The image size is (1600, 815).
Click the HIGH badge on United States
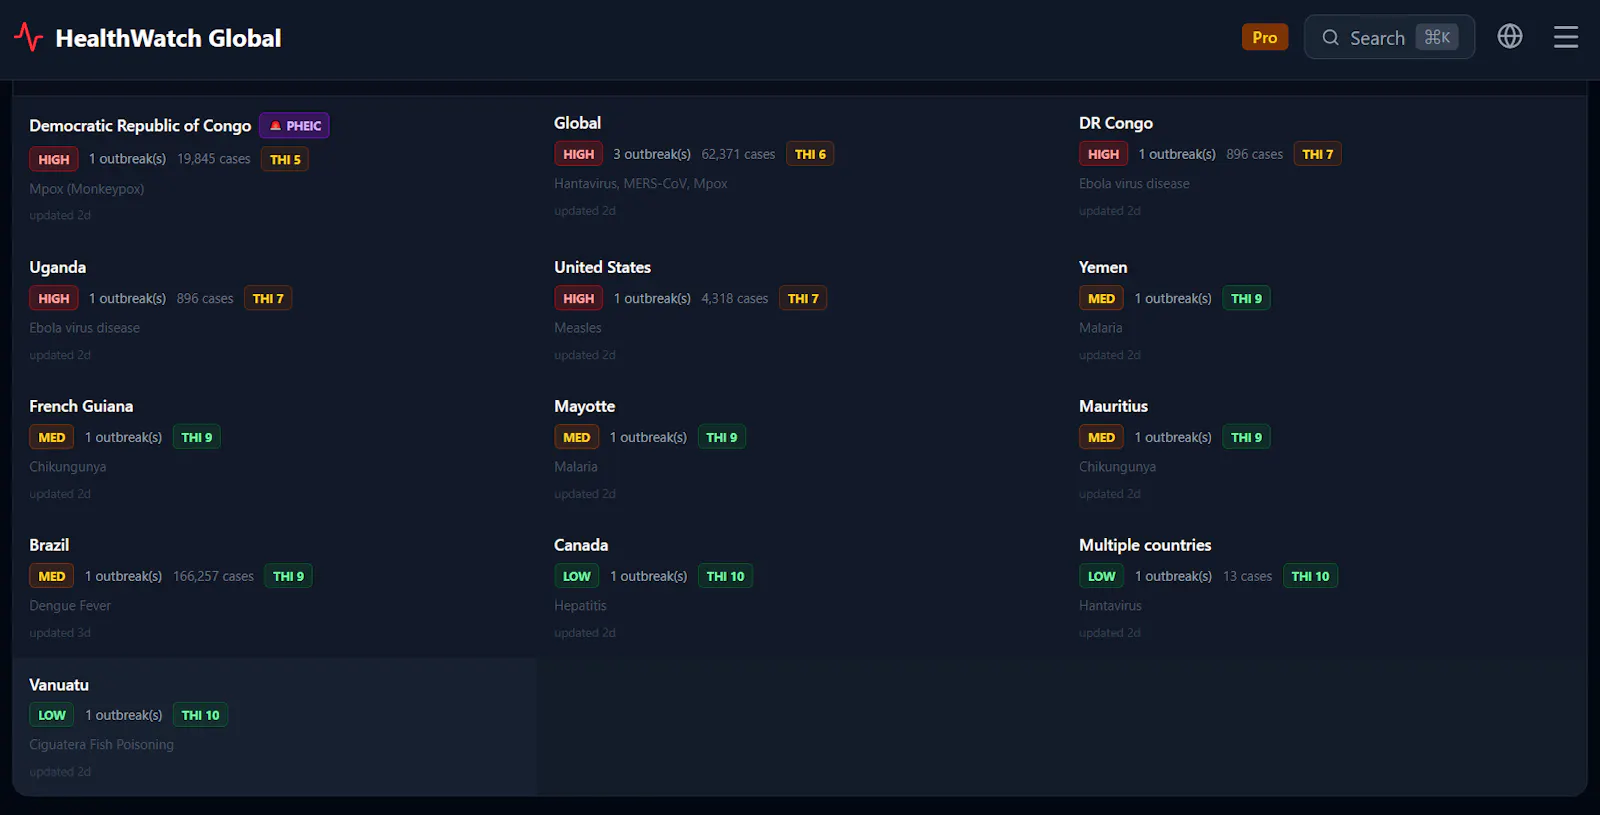coord(579,298)
